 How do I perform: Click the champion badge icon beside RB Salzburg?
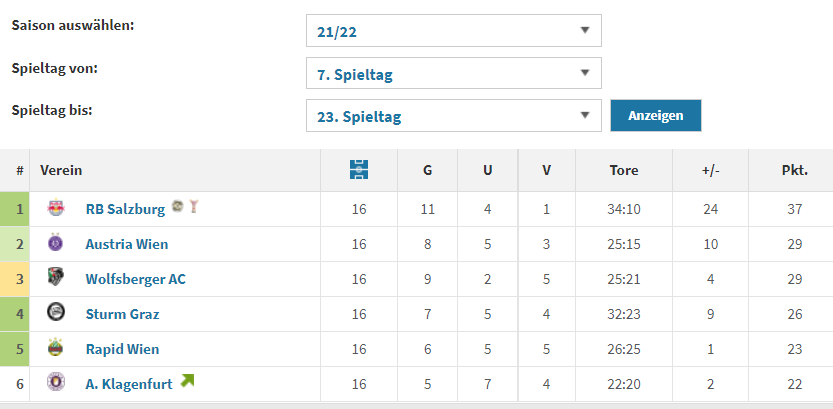[178, 207]
